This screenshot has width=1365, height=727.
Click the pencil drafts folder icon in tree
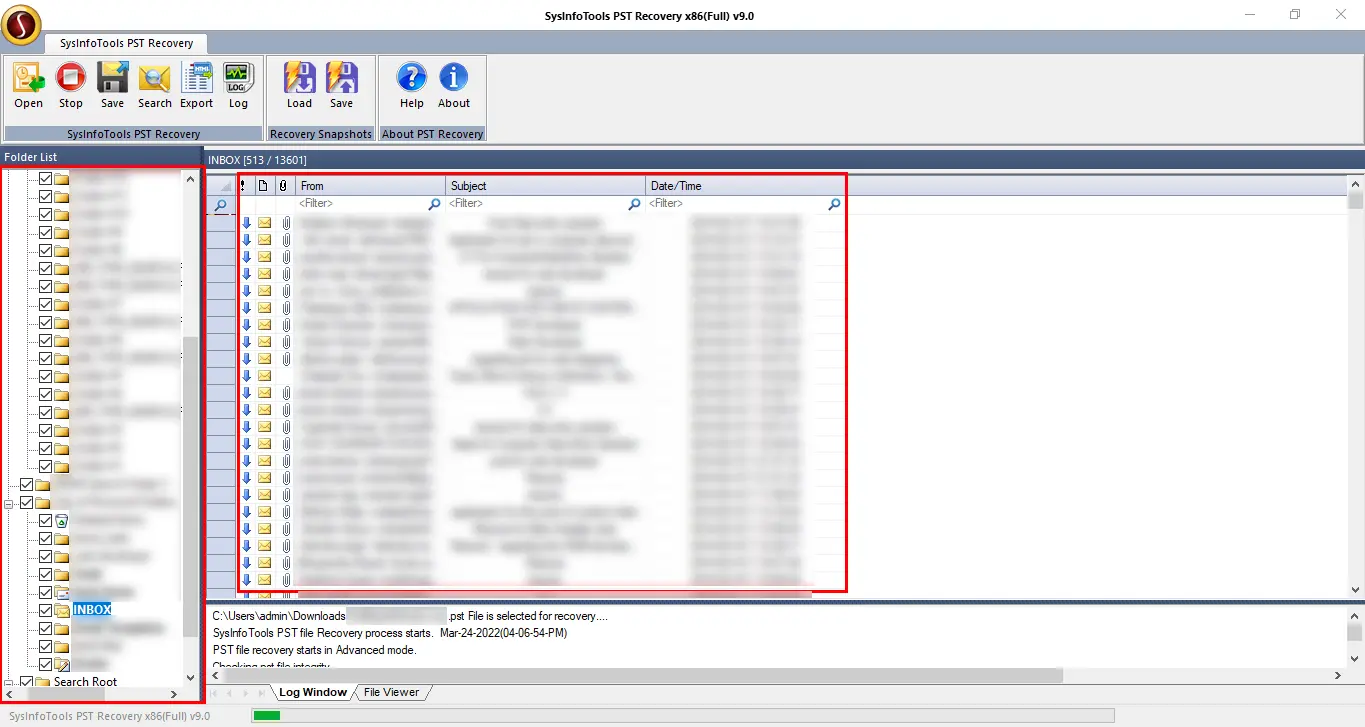[x=62, y=664]
